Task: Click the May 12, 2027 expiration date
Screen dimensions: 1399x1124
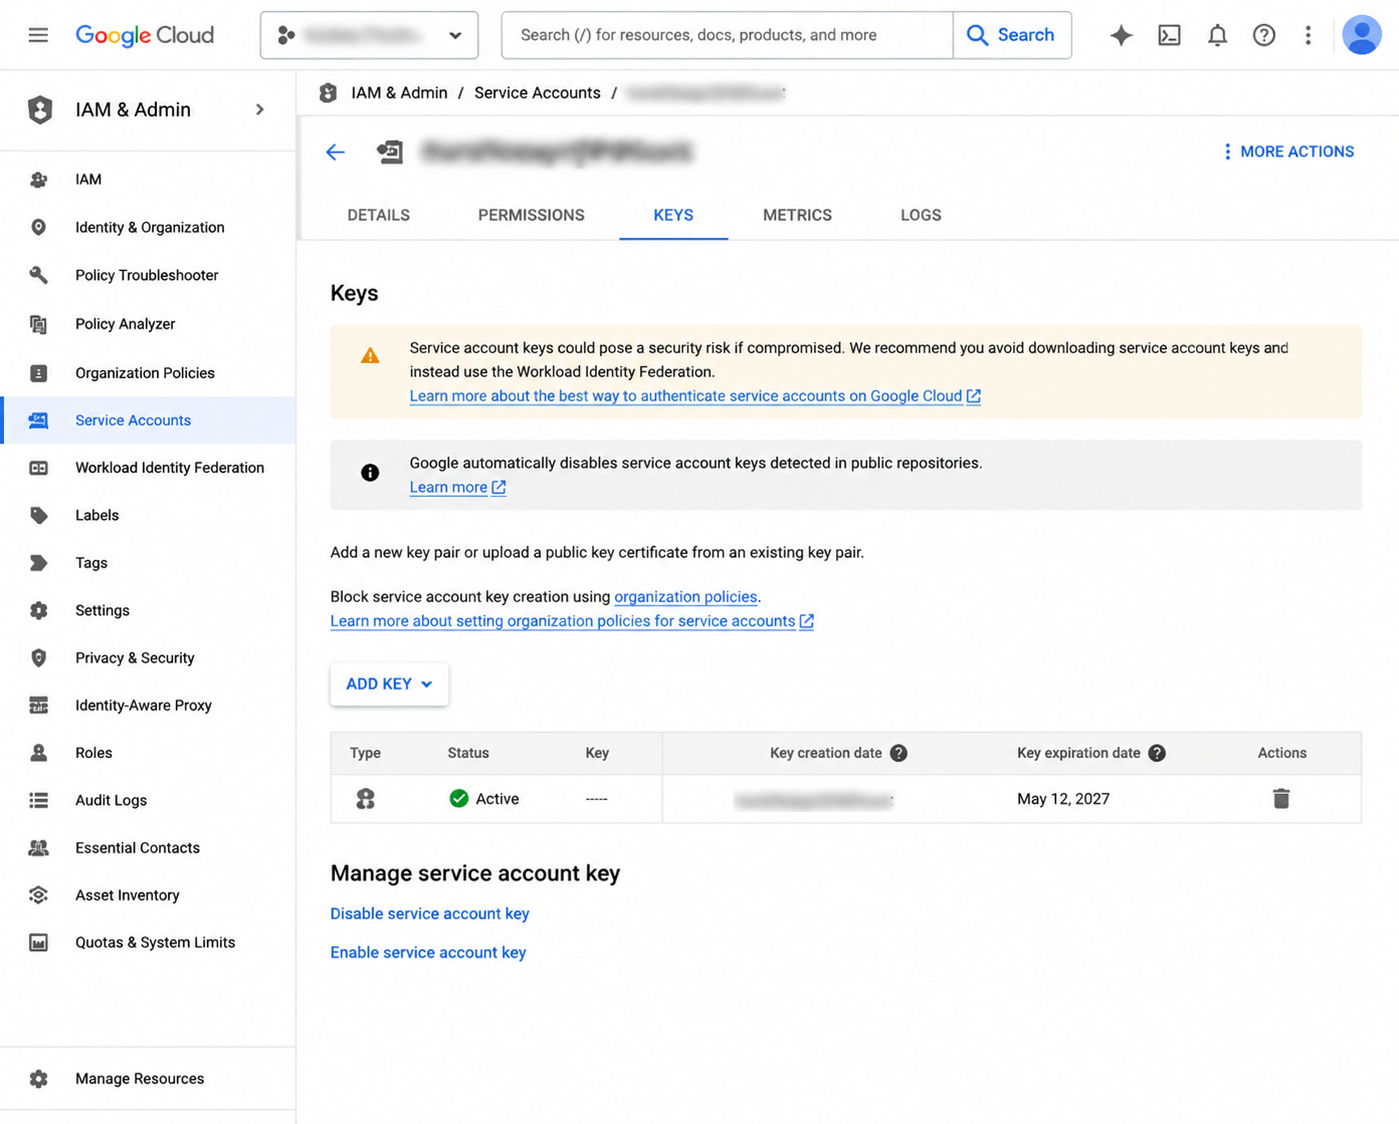Action: click(x=1063, y=799)
